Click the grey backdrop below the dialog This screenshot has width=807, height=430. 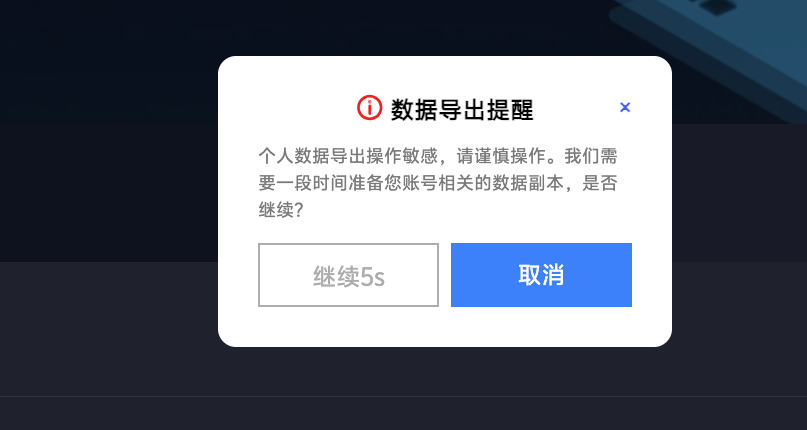[445, 371]
